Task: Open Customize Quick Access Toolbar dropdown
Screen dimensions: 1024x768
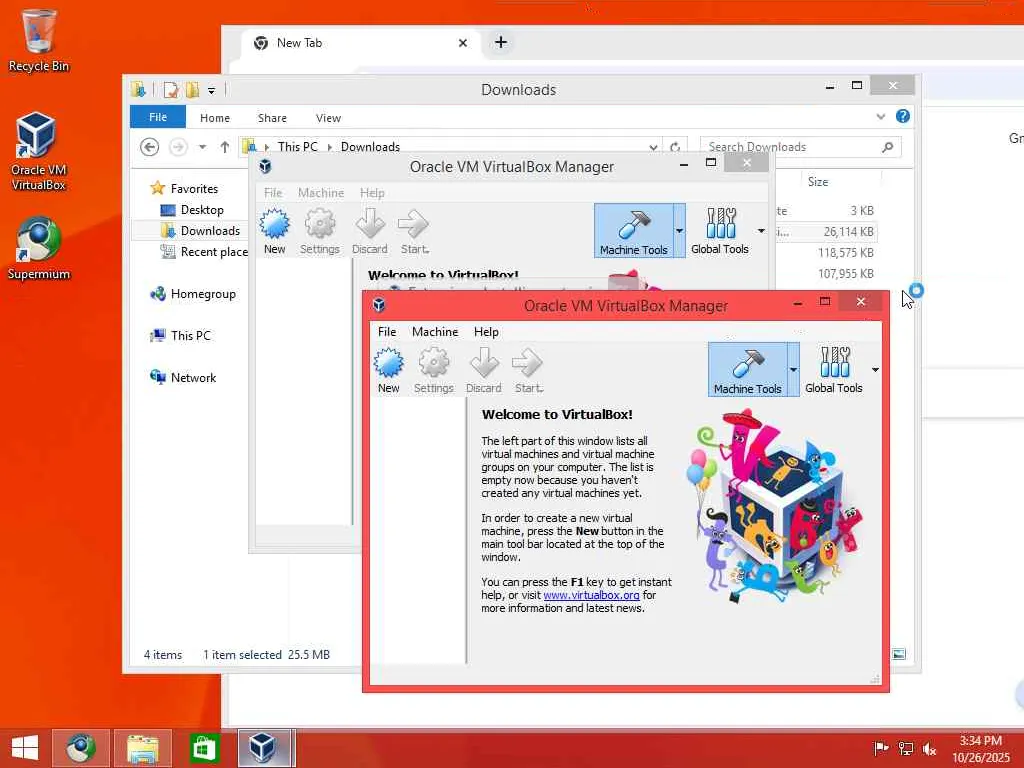Action: 212,90
